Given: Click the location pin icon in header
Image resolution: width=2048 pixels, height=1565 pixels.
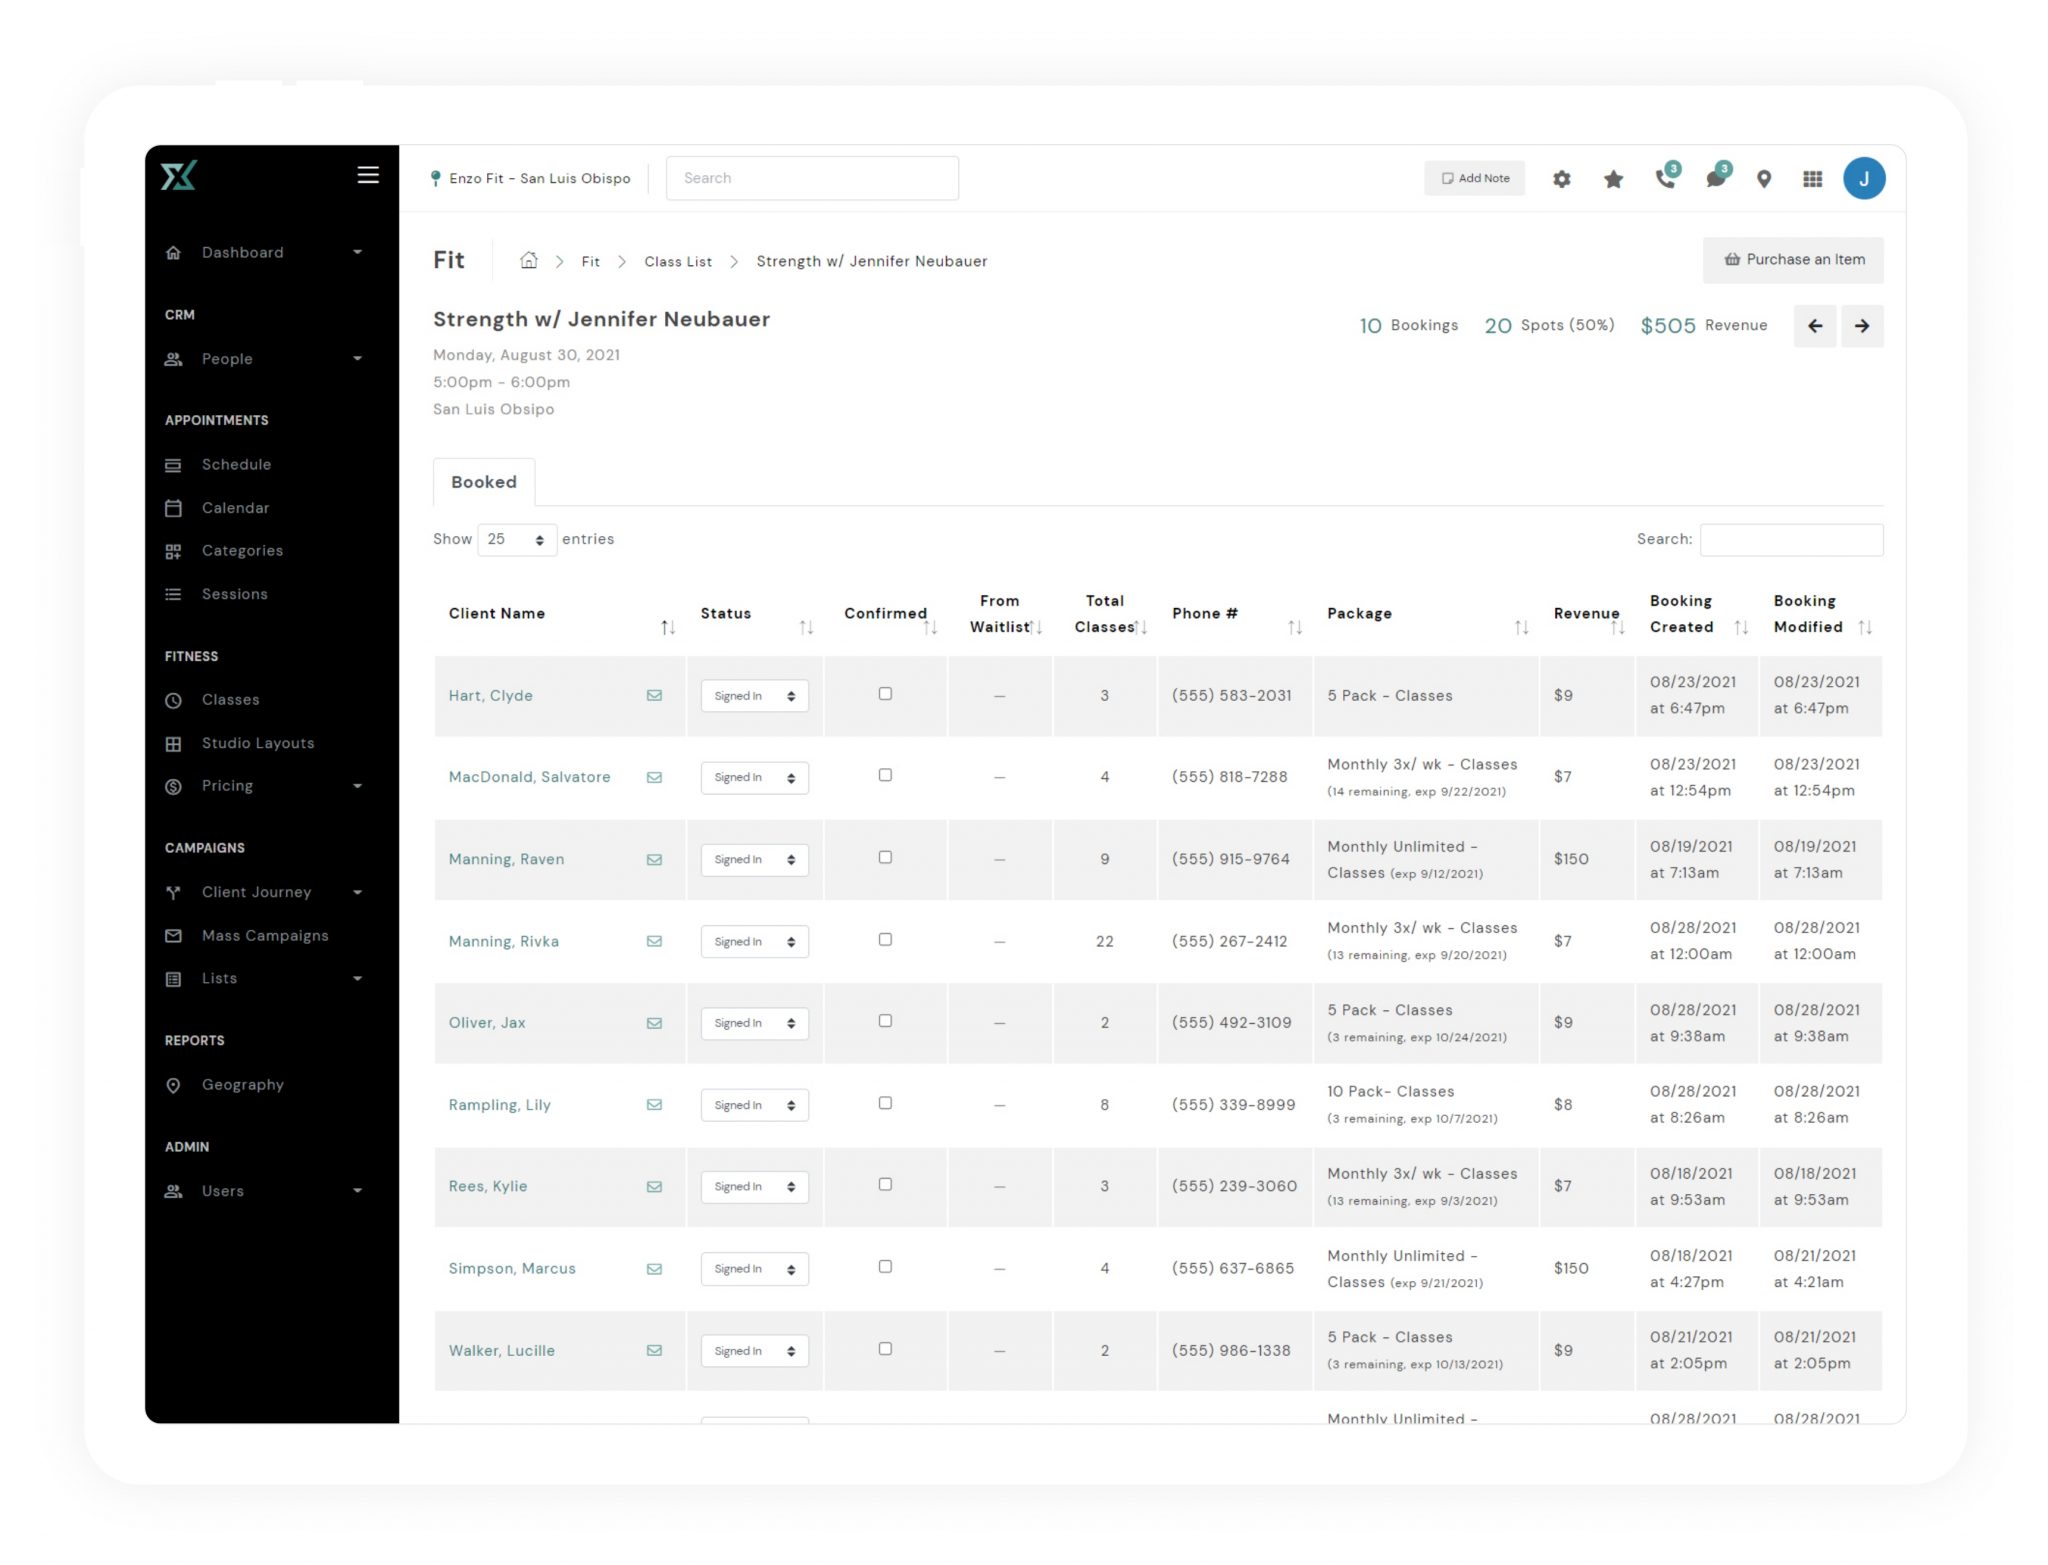Looking at the screenshot, I should (x=1764, y=179).
